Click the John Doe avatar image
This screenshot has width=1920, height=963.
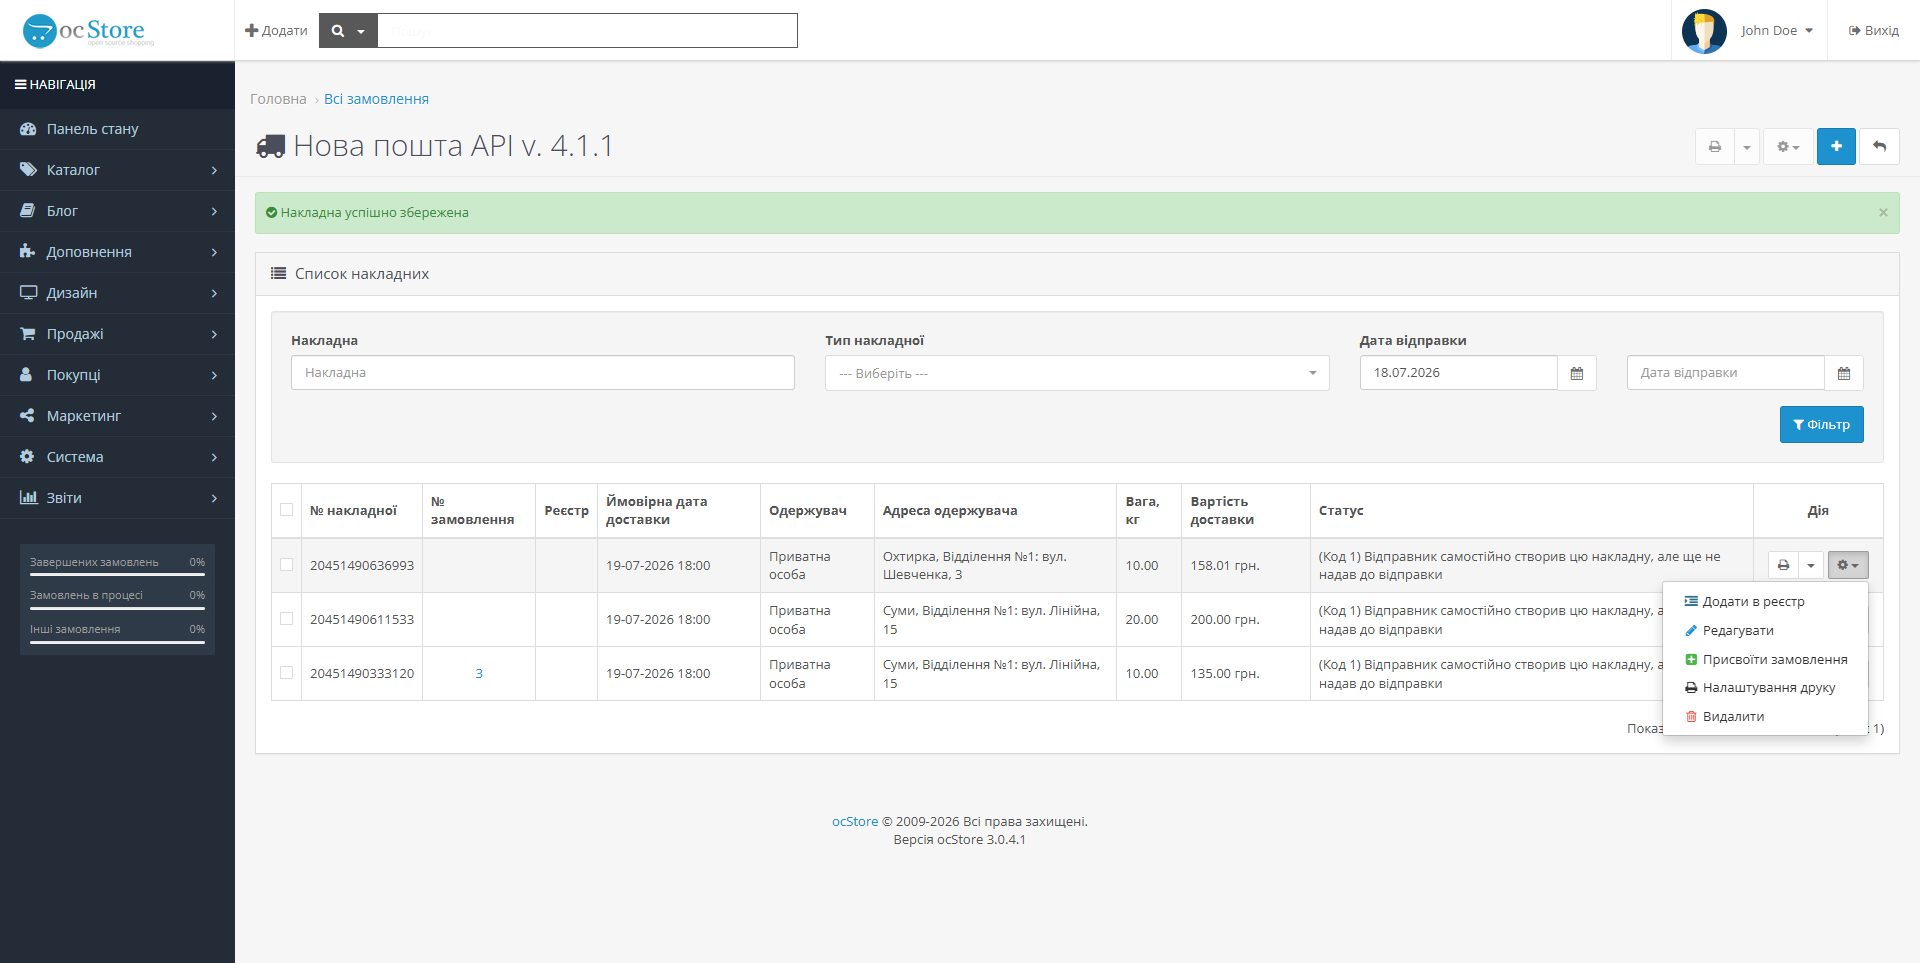click(x=1704, y=31)
